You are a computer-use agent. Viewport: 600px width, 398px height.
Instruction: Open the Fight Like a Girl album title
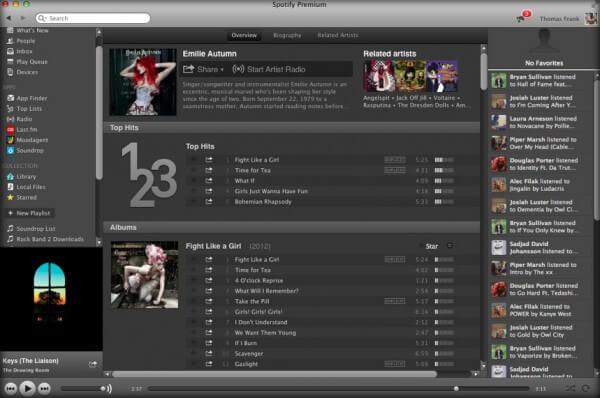point(214,246)
